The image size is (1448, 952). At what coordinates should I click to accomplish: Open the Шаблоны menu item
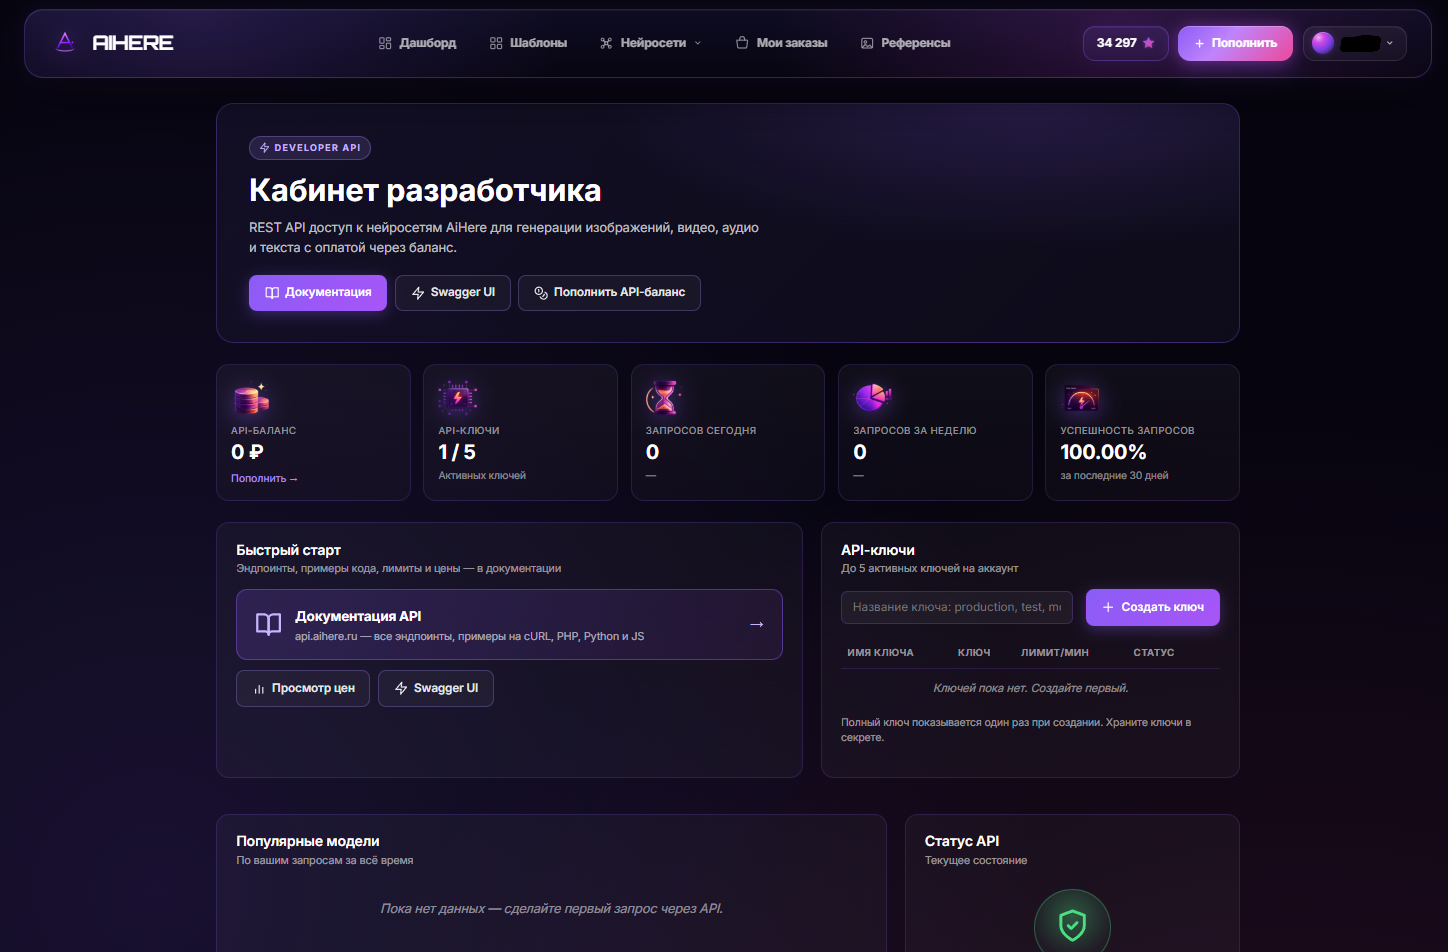[528, 43]
